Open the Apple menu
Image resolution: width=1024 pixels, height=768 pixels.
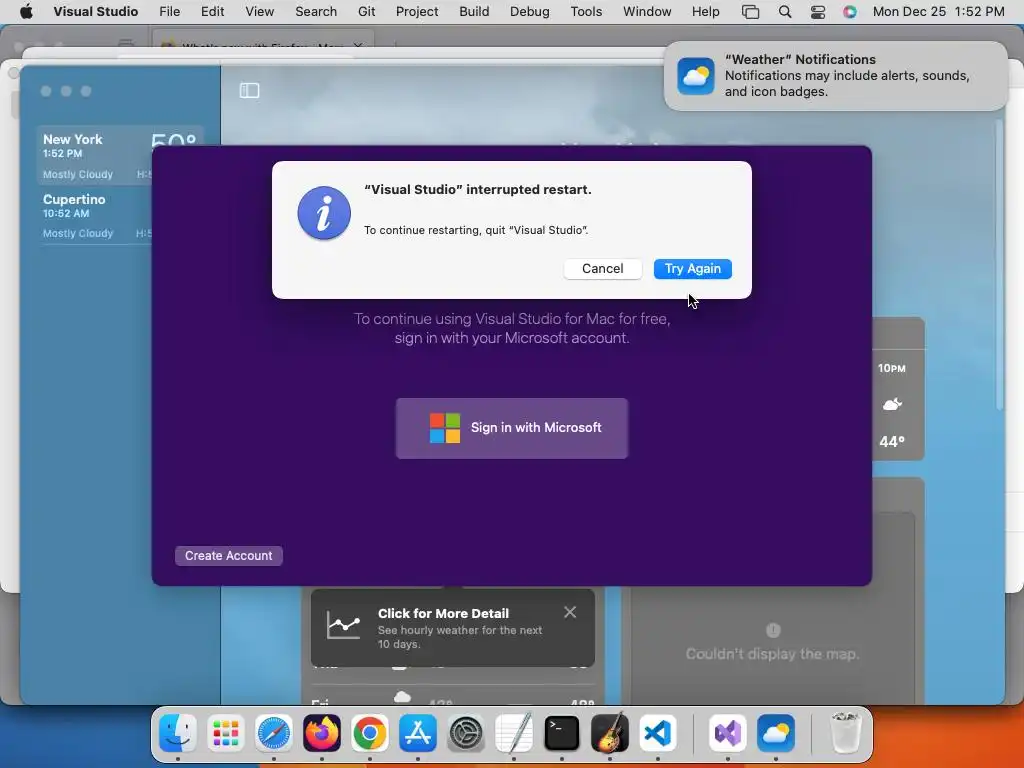26,12
